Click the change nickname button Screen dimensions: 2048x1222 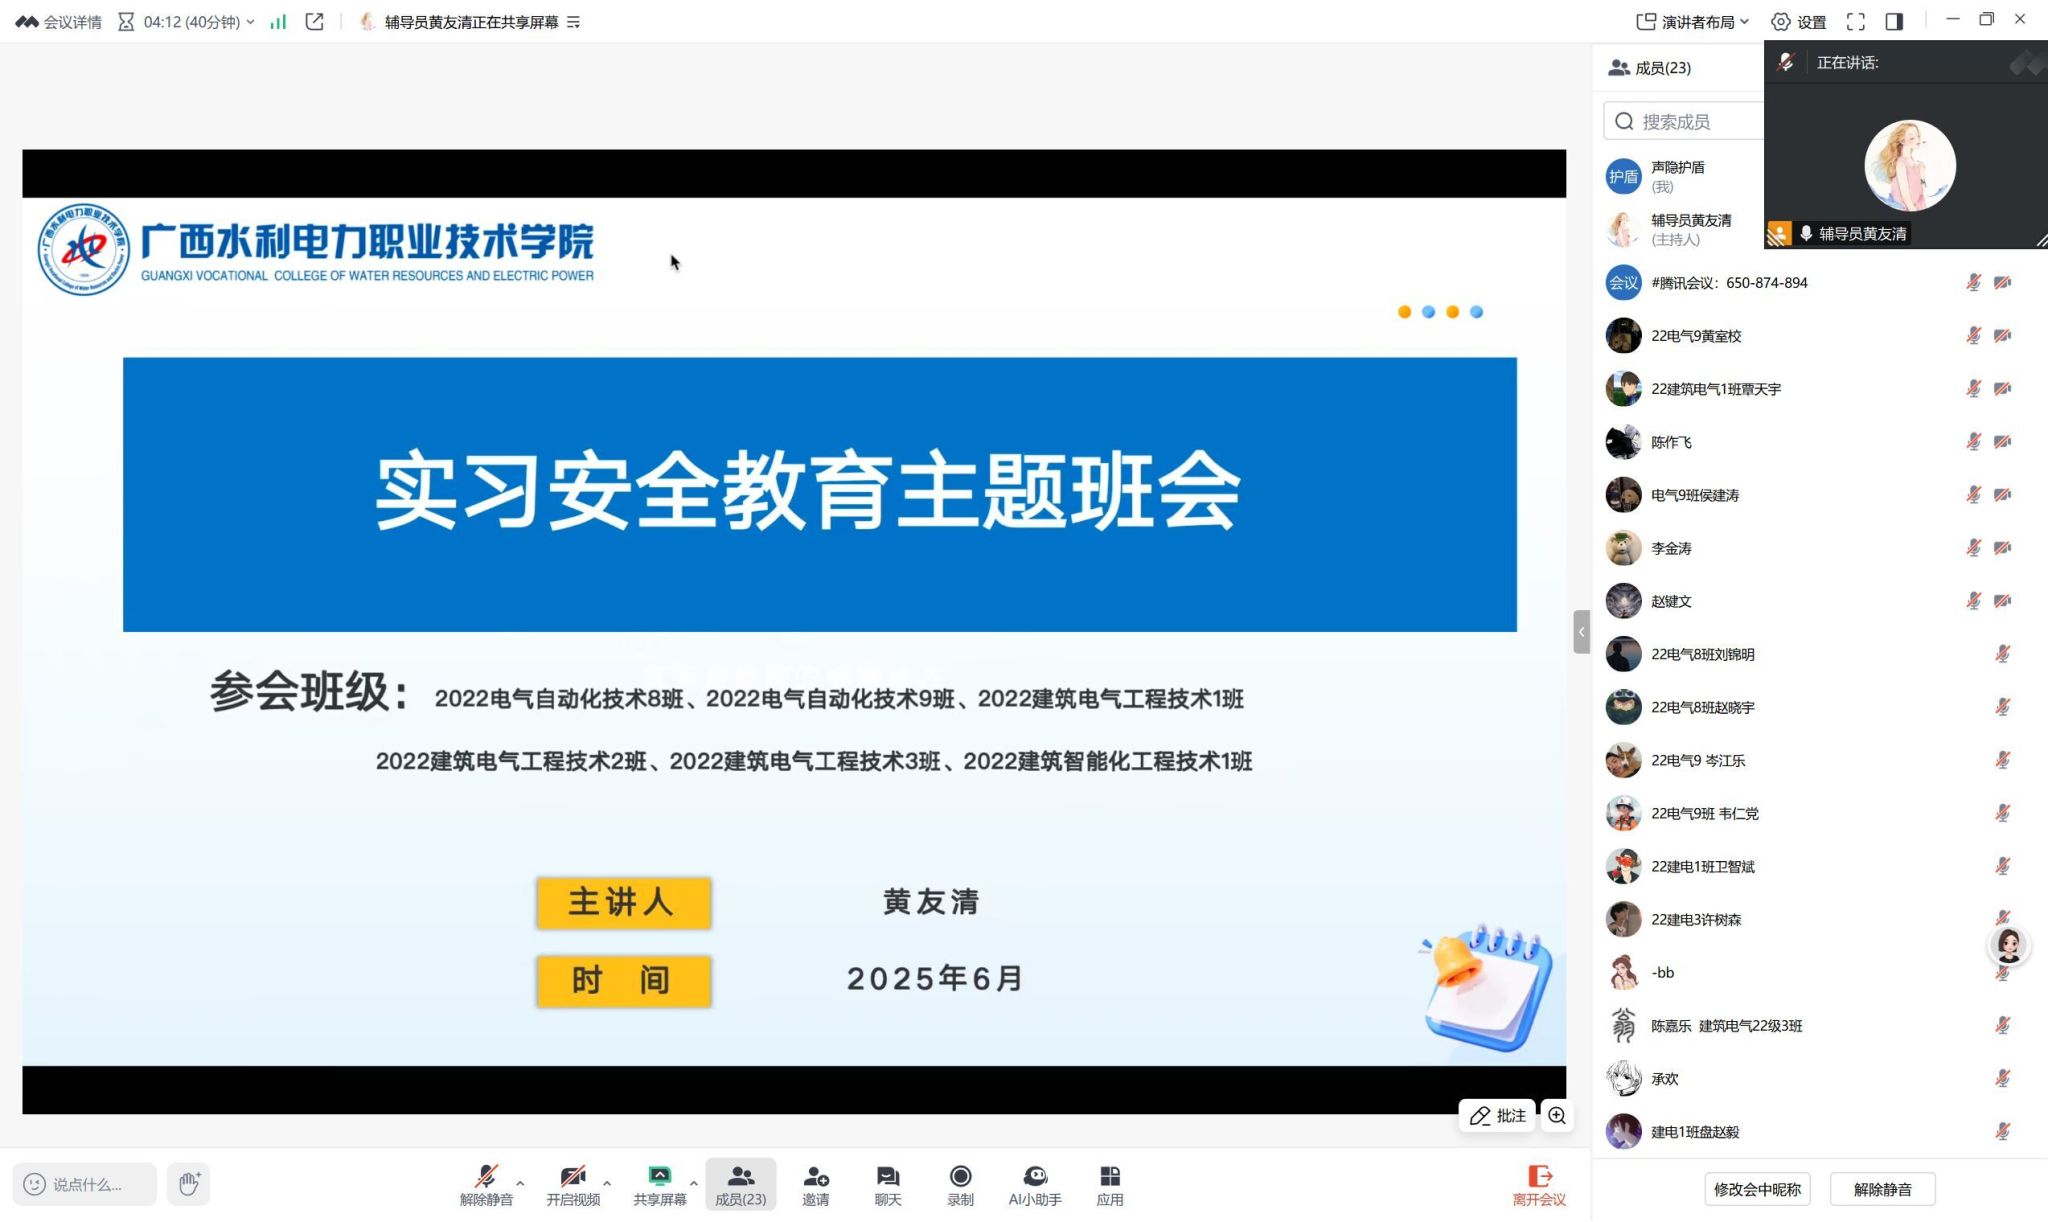pyautogui.click(x=1756, y=1189)
